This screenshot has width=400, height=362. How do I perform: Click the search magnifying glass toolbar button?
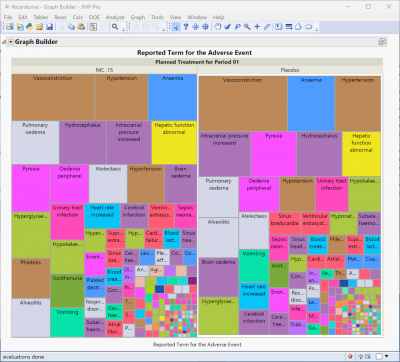tap(115, 27)
